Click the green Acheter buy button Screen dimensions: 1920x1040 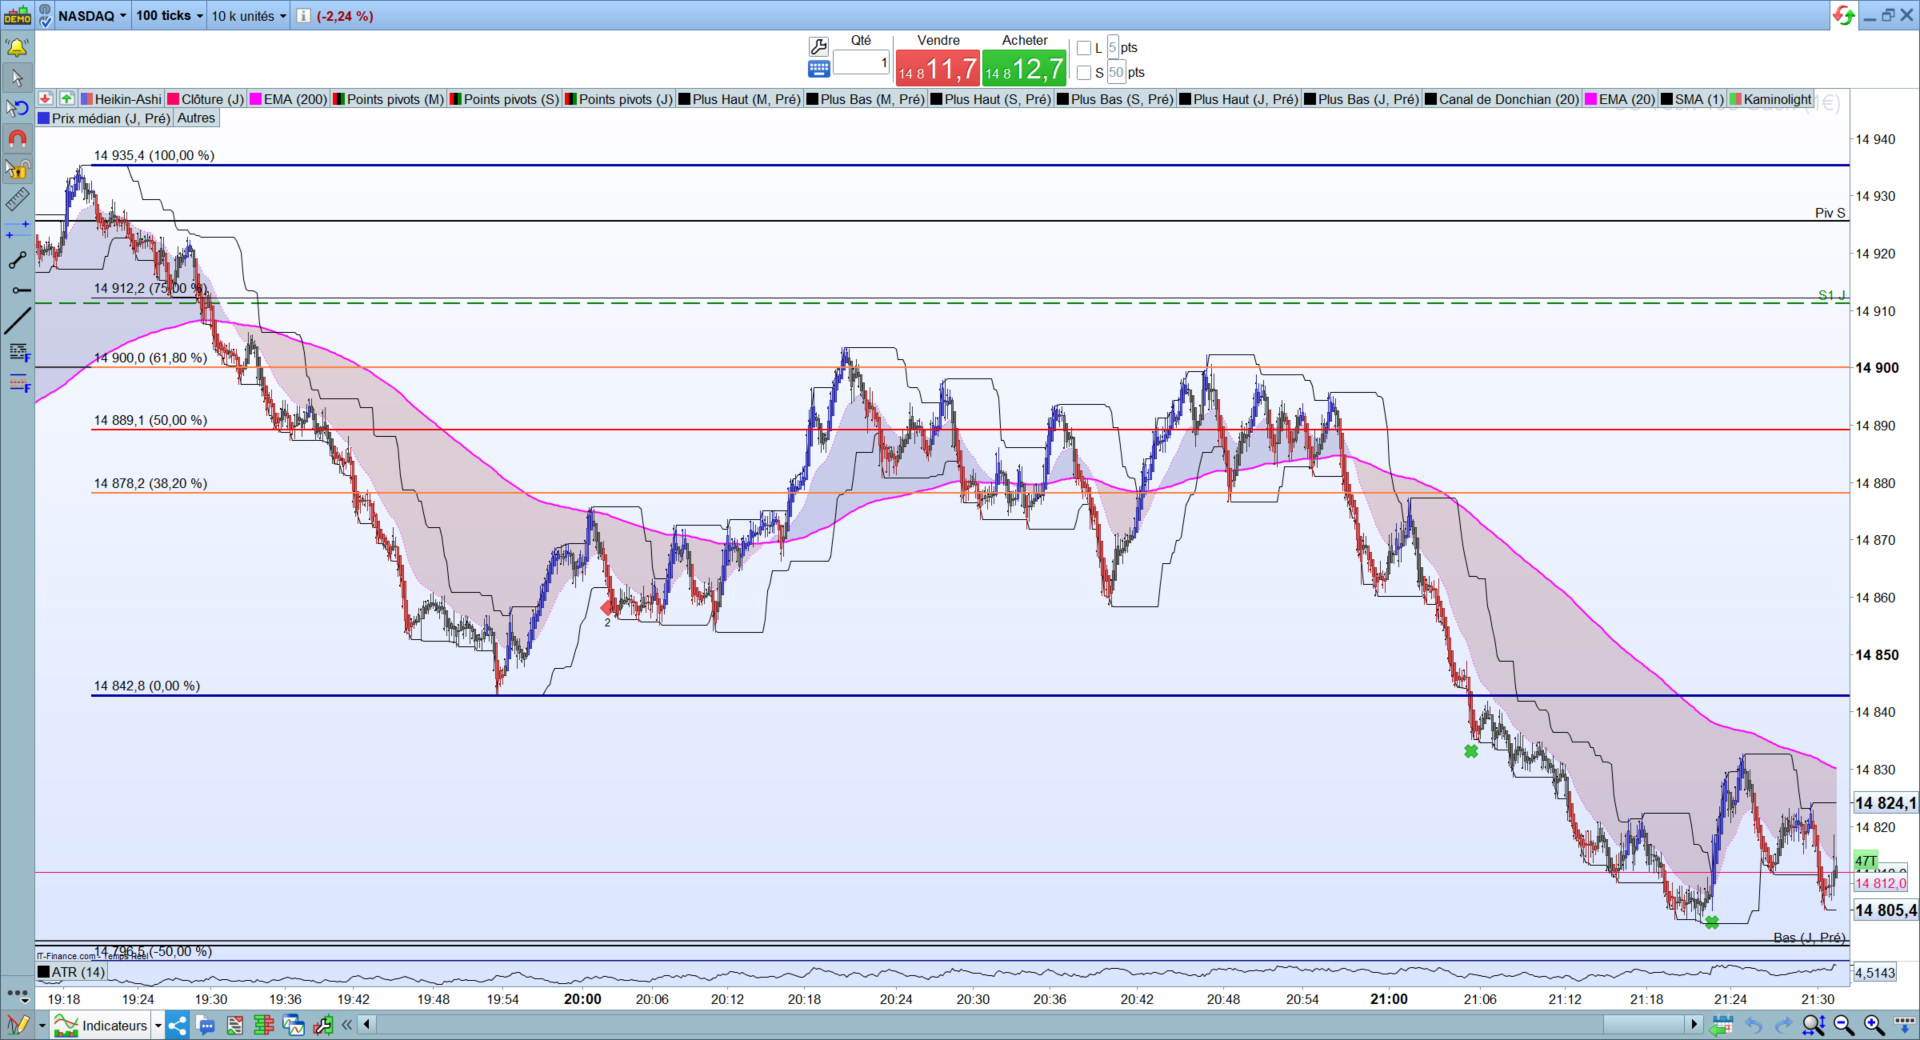point(1024,68)
